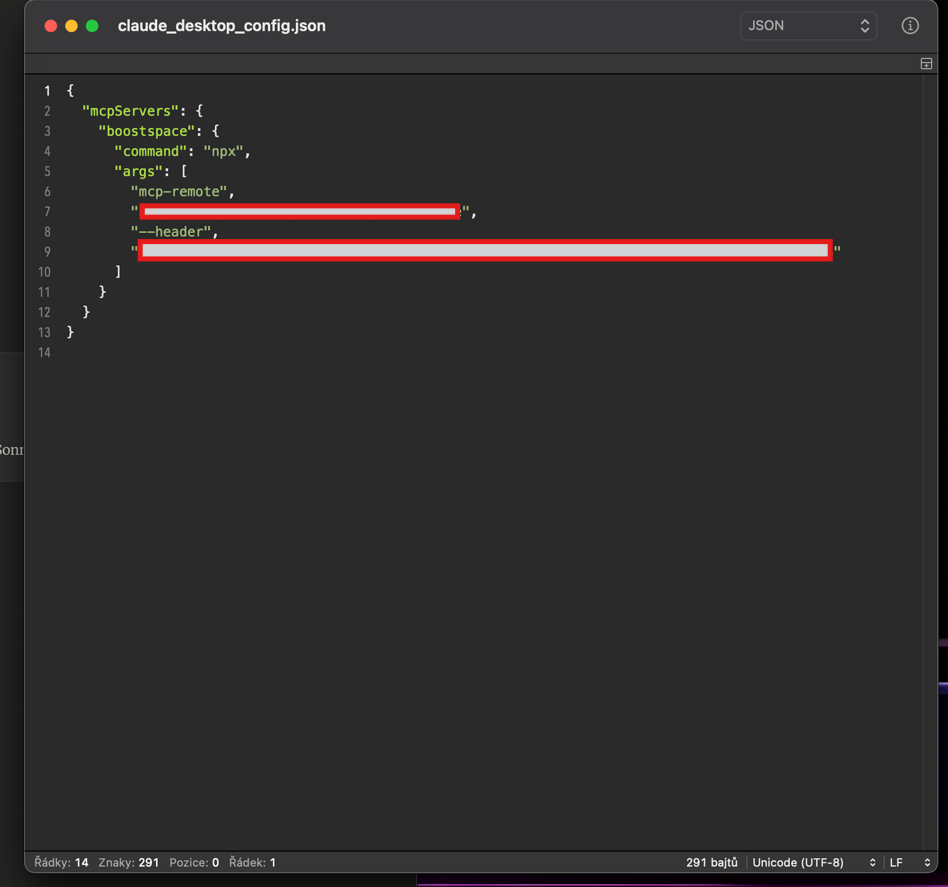Screen dimensions: 948x887
Task: Click the claude_desktop_config.json window title
Action: tap(221, 26)
